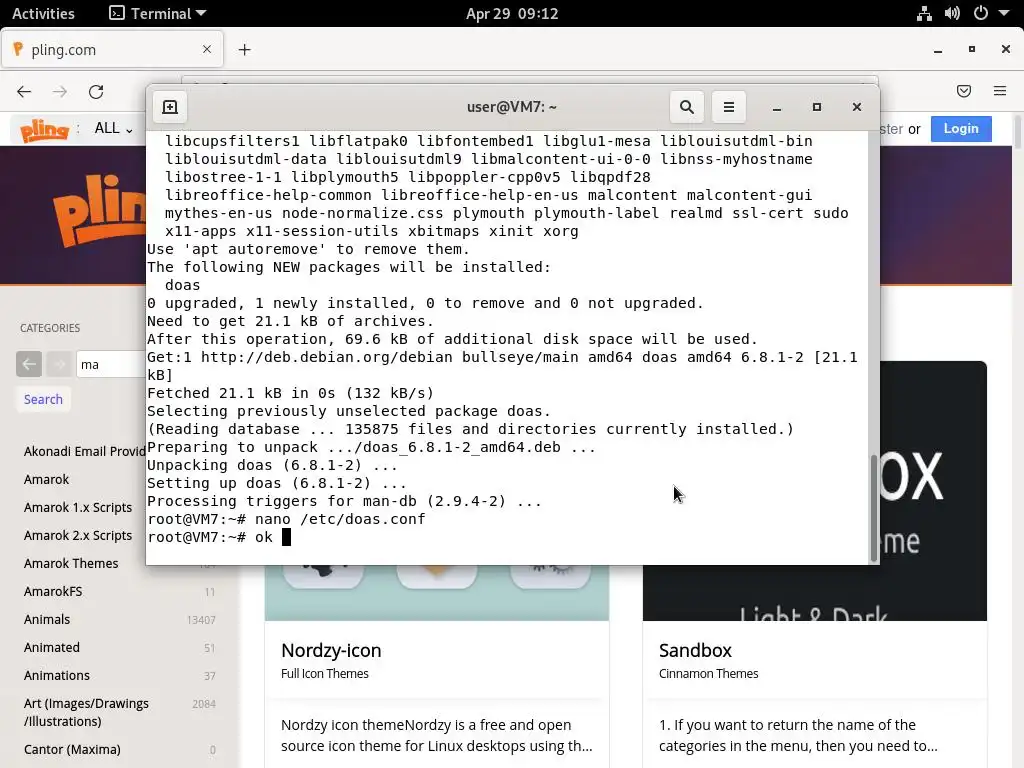Focus the category filter input containing ma
This screenshot has width=1024, height=768.
point(111,364)
